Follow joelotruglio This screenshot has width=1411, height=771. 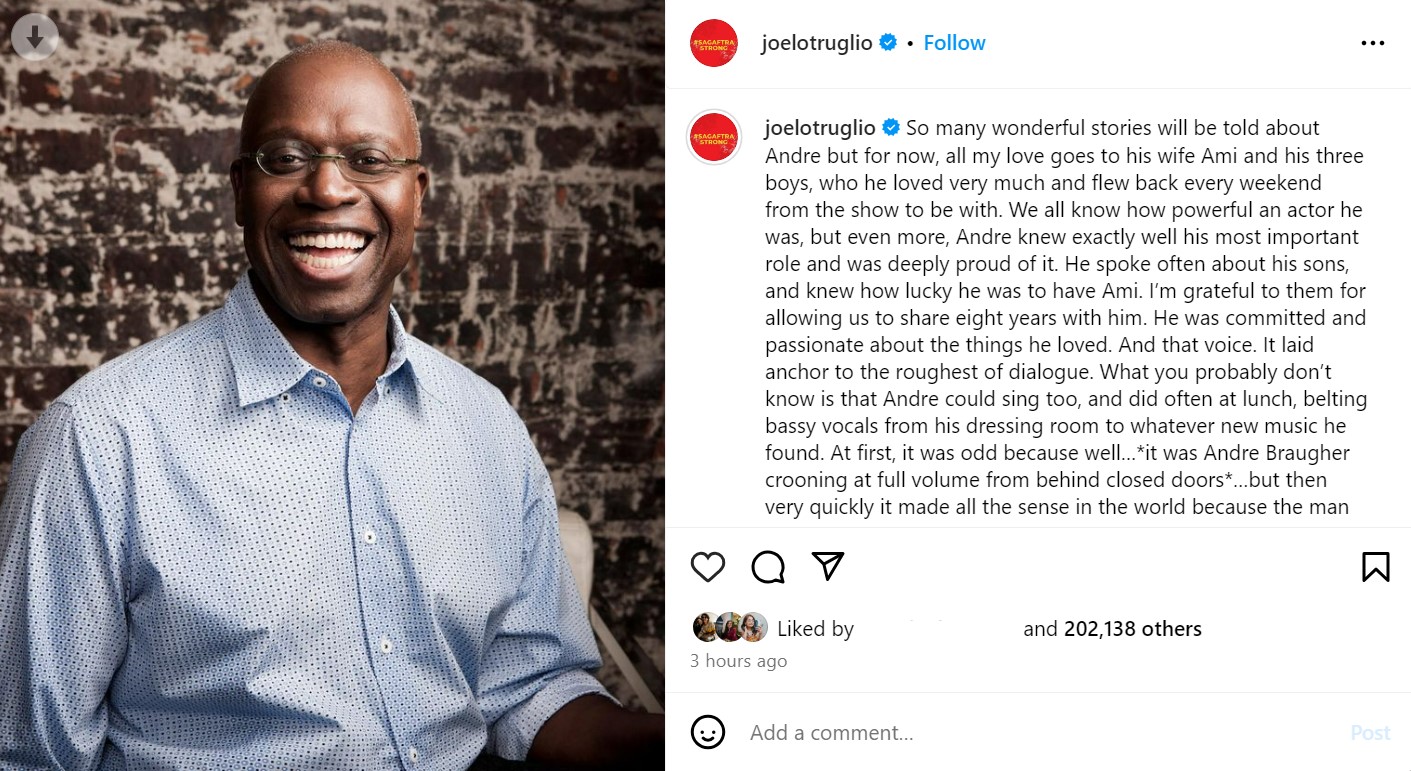pos(954,43)
